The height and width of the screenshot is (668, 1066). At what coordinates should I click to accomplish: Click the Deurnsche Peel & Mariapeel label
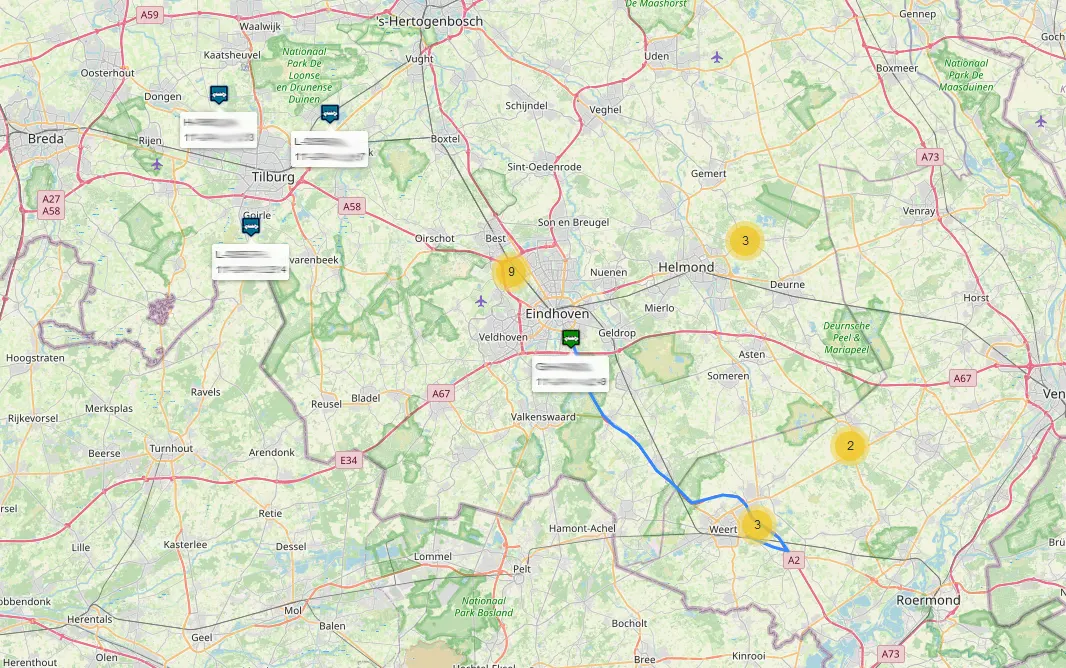[x=846, y=337]
